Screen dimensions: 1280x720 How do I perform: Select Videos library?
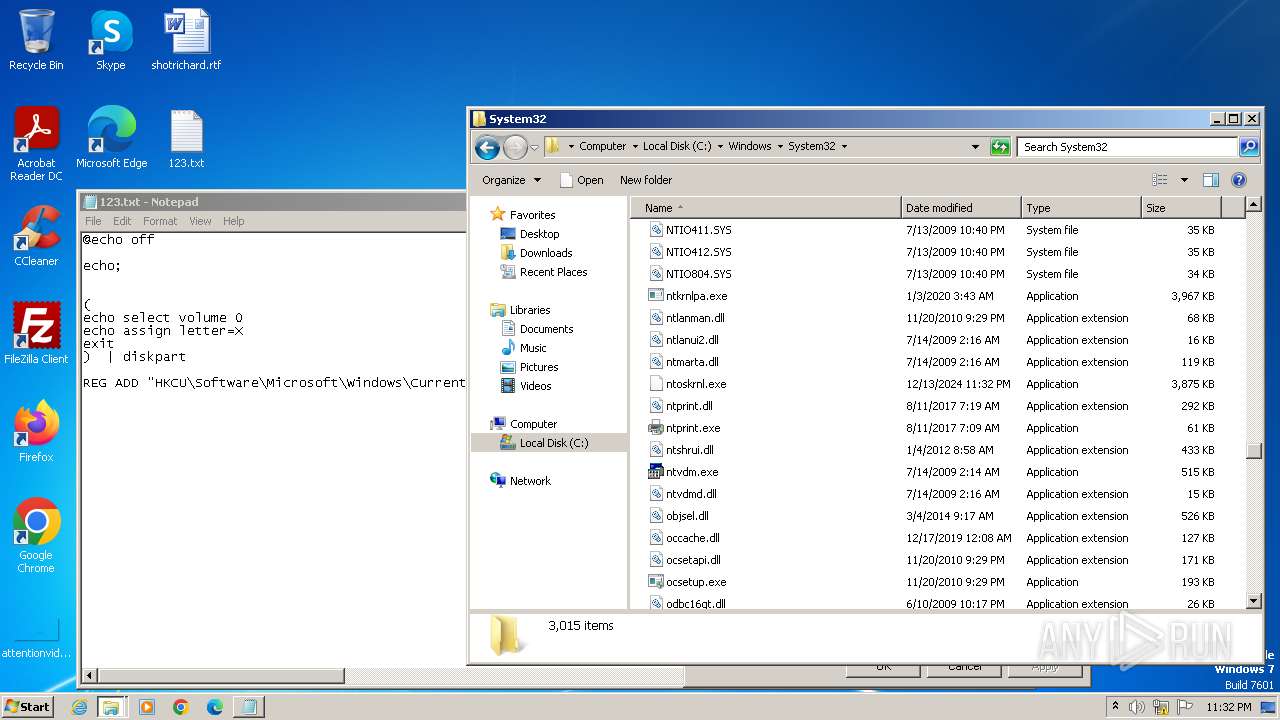(535, 386)
